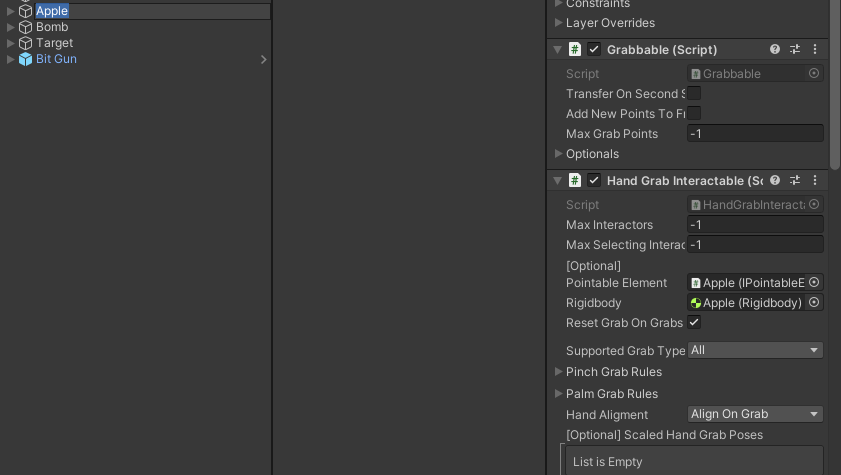This screenshot has width=841, height=475.
Task: Collapse Hand Grab Interactable component
Action: click(558, 181)
